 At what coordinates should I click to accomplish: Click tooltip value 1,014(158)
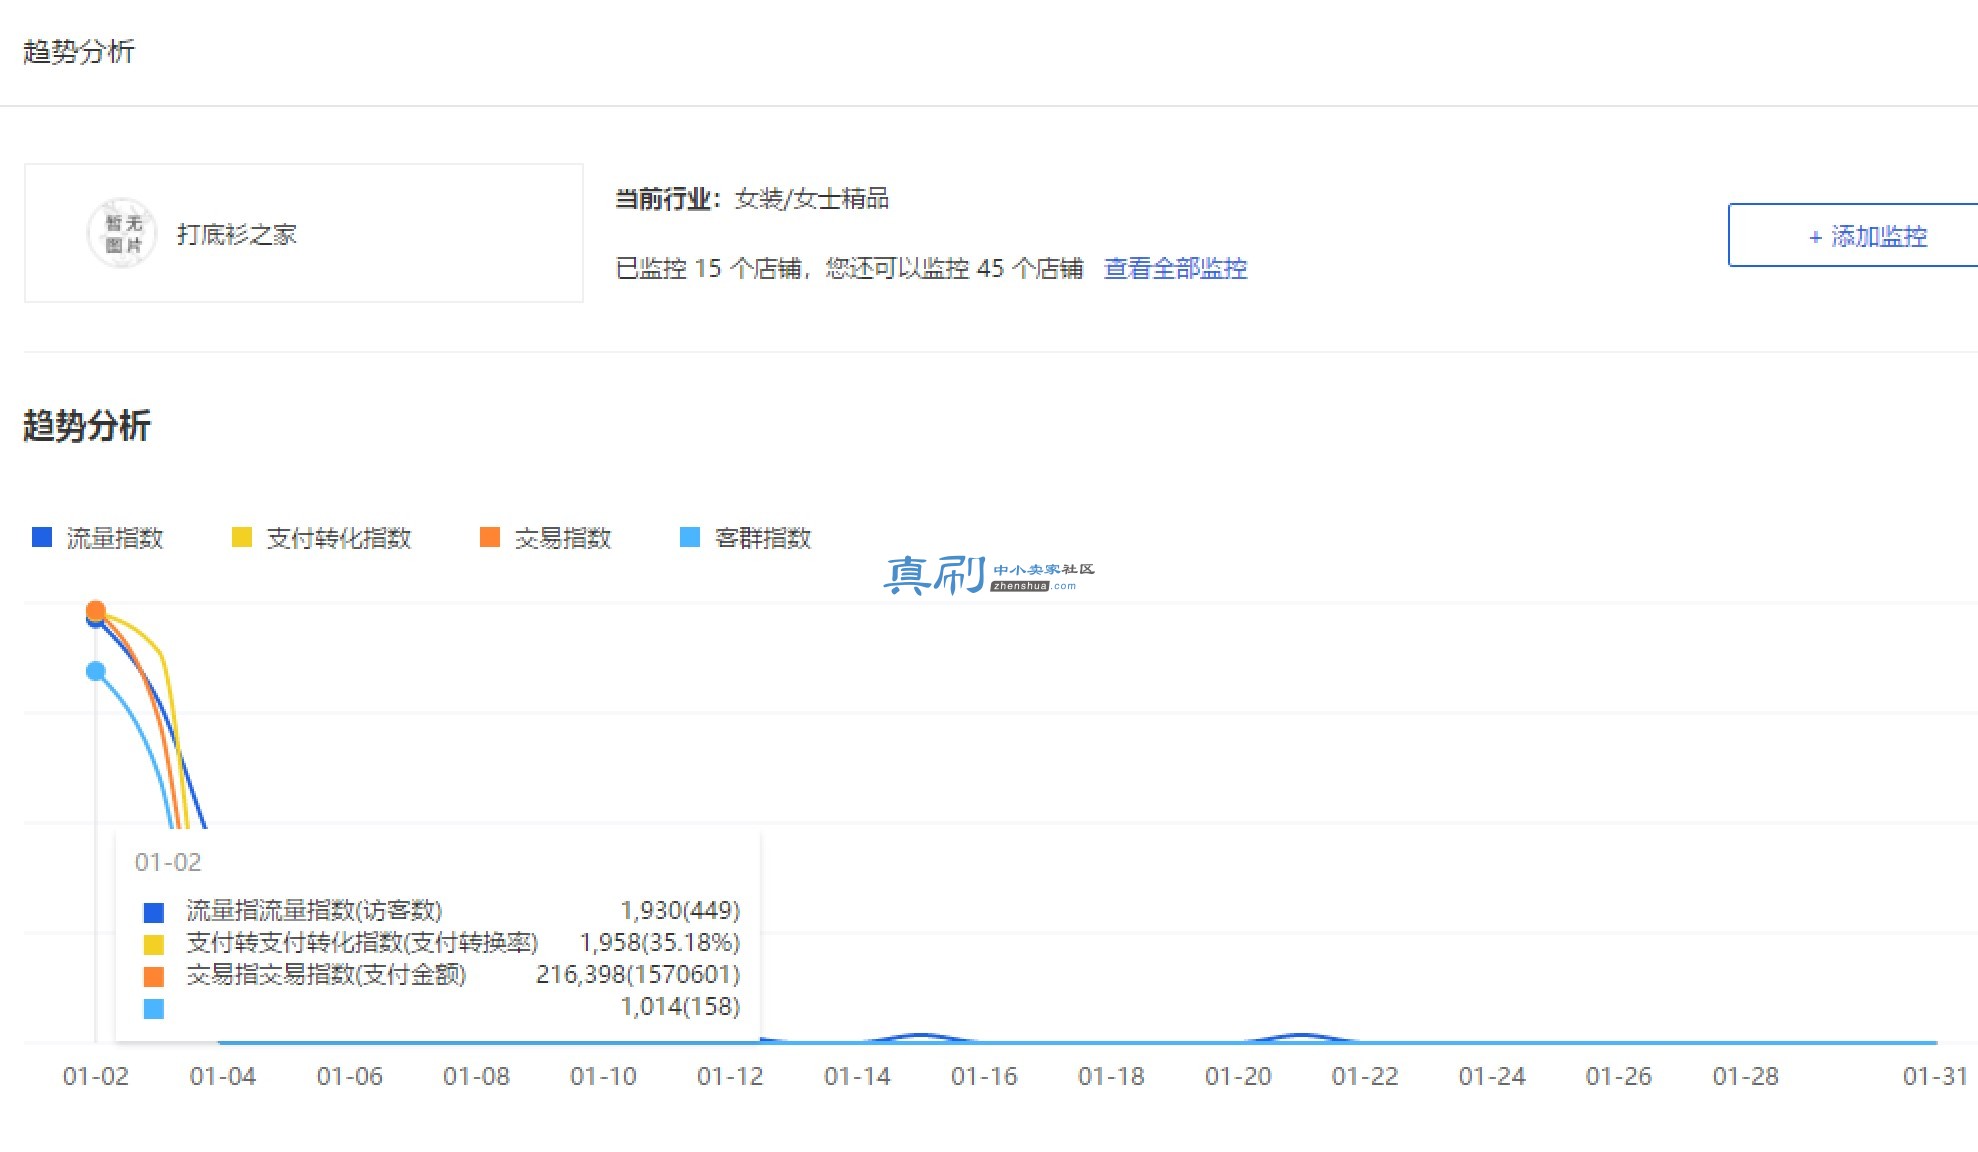click(680, 1006)
